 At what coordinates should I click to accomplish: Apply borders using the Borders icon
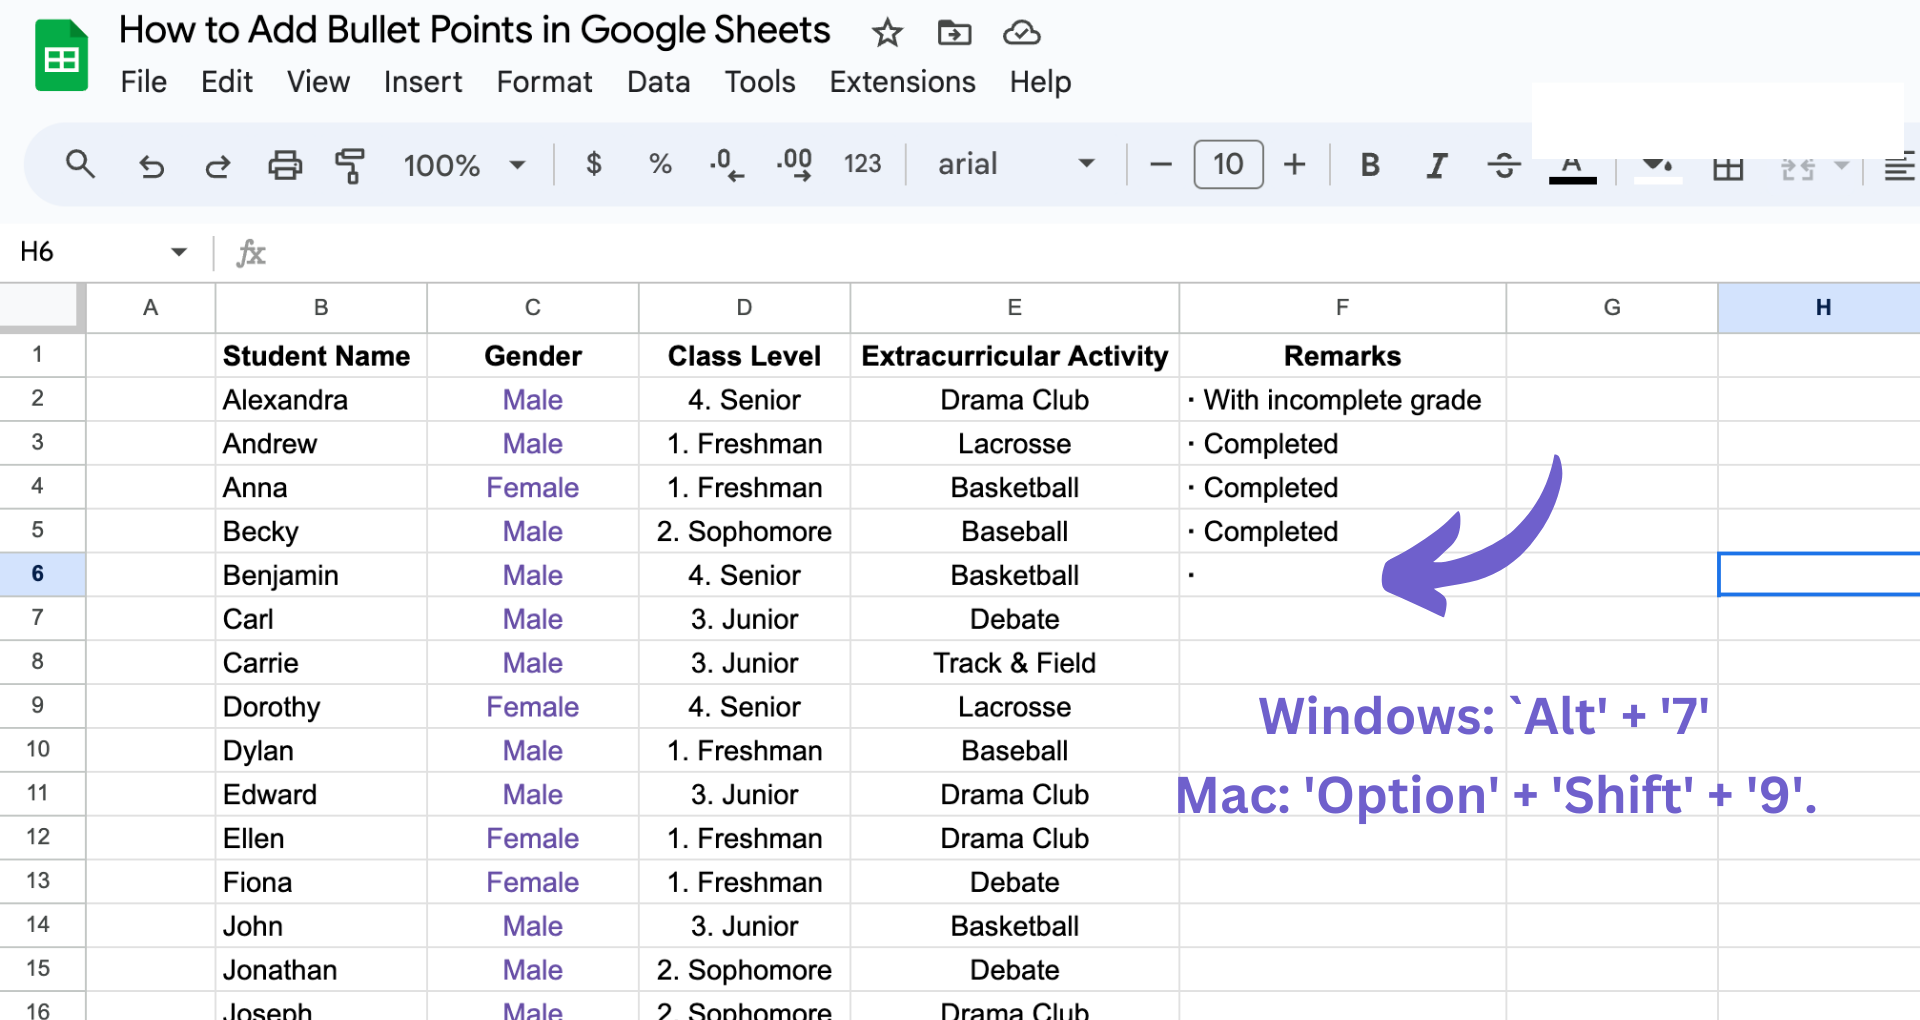point(1727,165)
